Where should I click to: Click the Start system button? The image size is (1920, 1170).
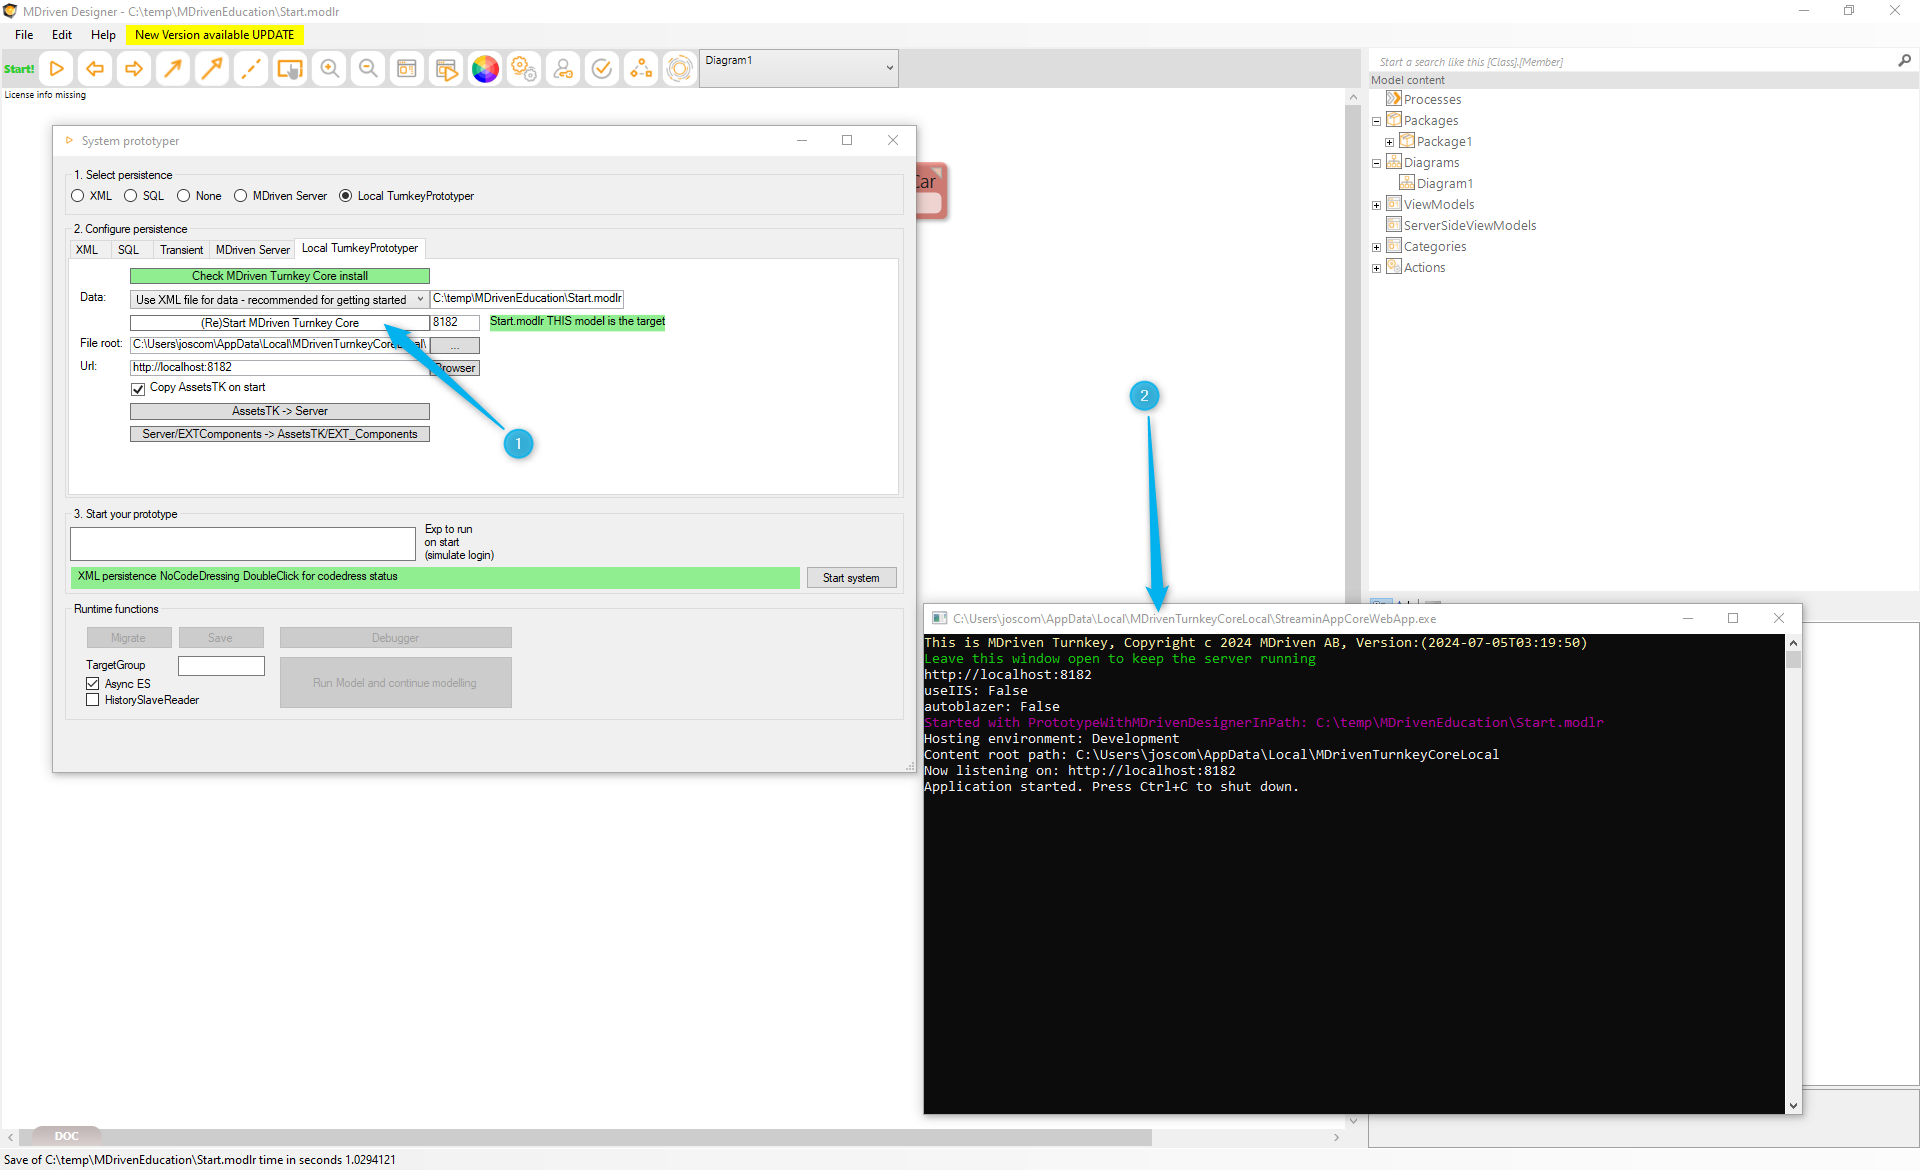(851, 578)
